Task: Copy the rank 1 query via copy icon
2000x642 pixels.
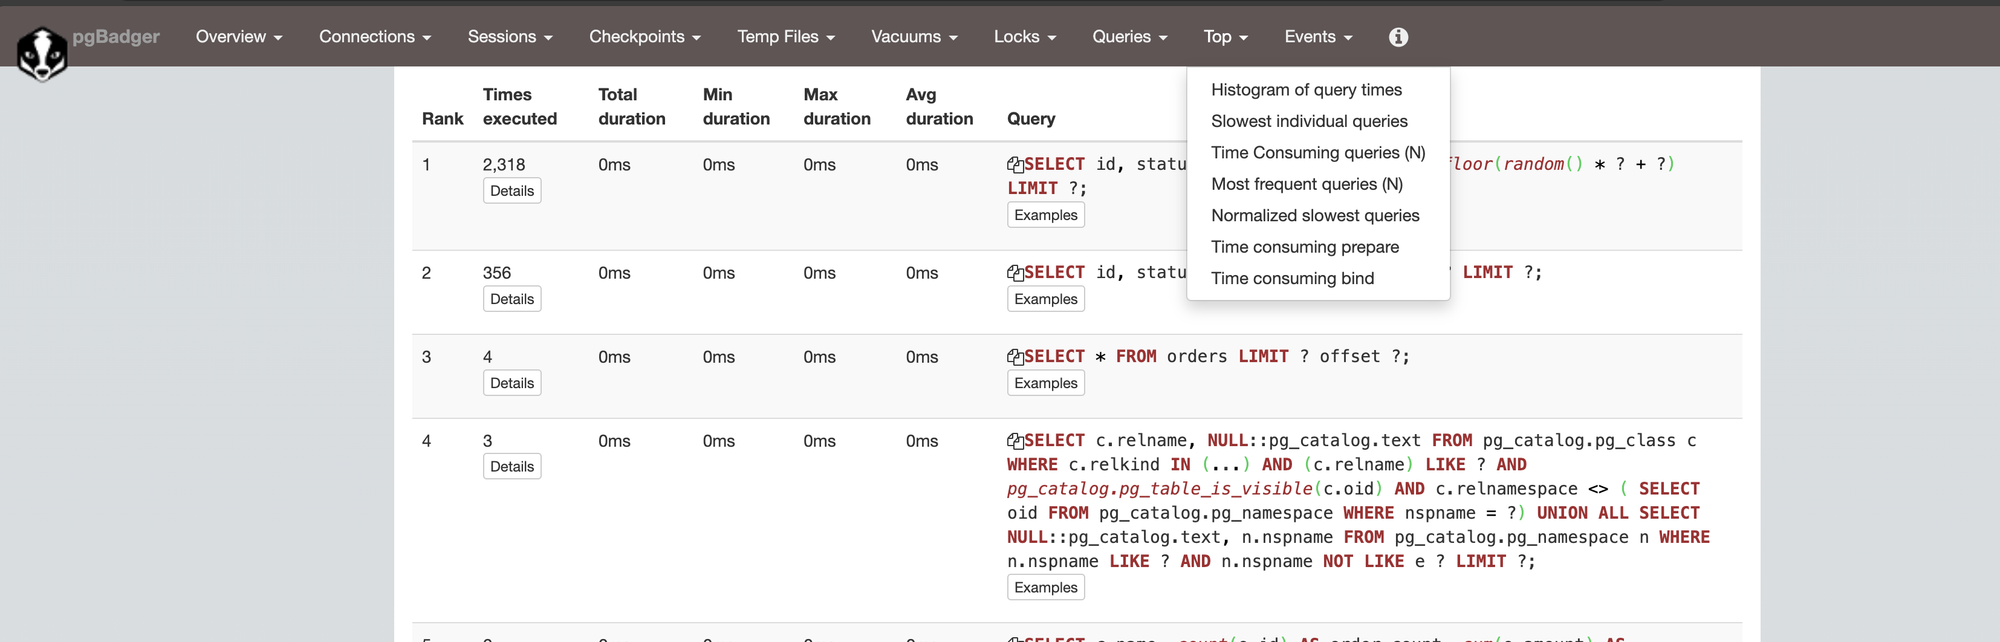Action: click(x=1015, y=165)
